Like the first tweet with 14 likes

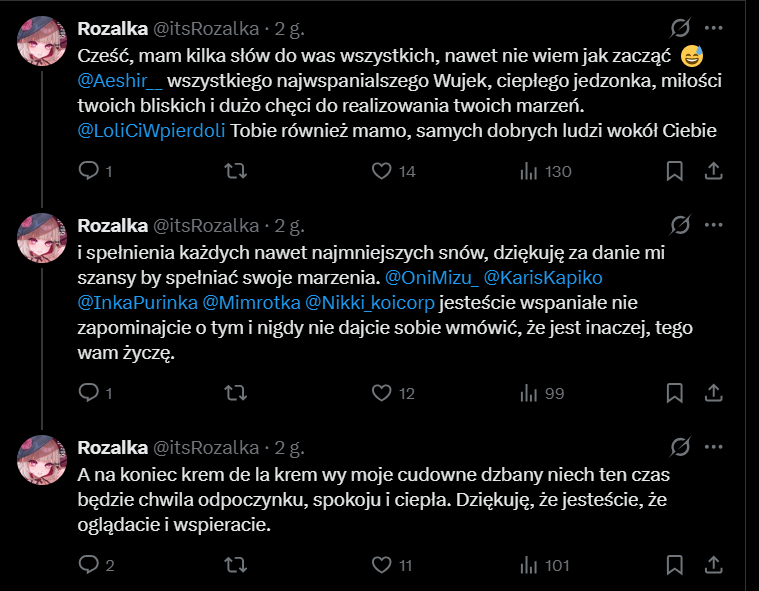pyautogui.click(x=381, y=172)
